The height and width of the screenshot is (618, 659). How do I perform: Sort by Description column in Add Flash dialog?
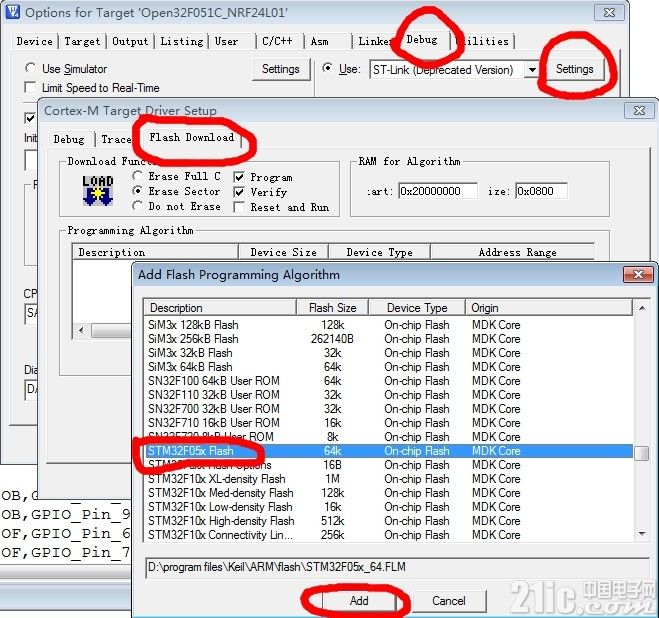point(220,308)
